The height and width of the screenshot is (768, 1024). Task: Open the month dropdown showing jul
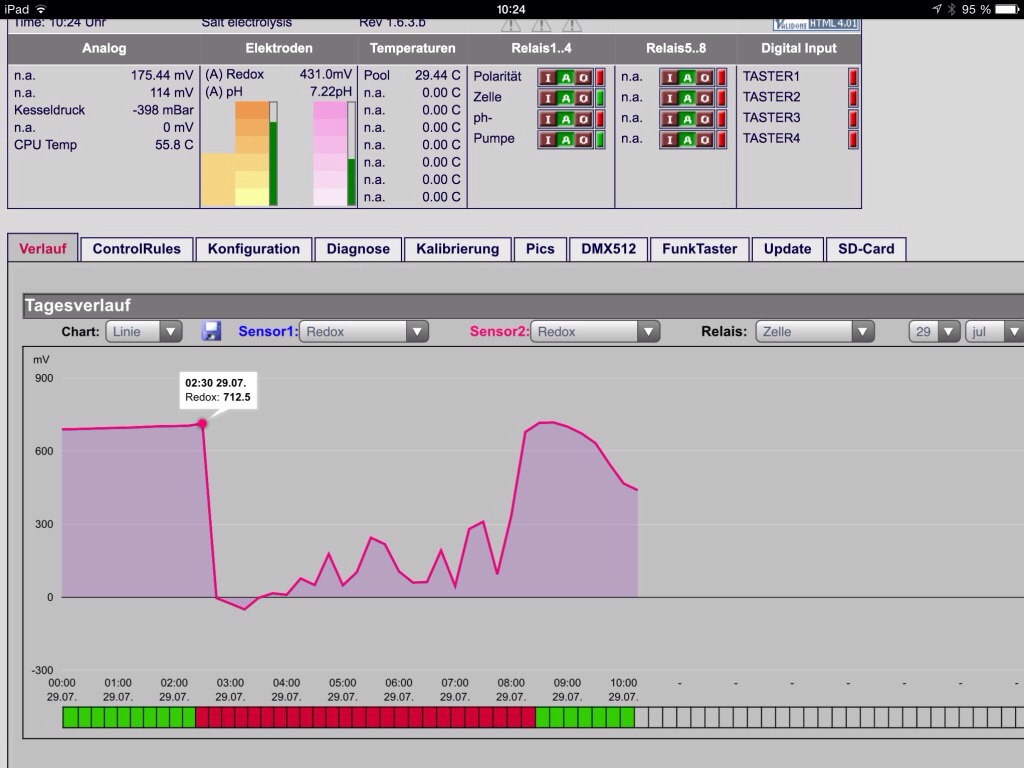click(x=994, y=331)
